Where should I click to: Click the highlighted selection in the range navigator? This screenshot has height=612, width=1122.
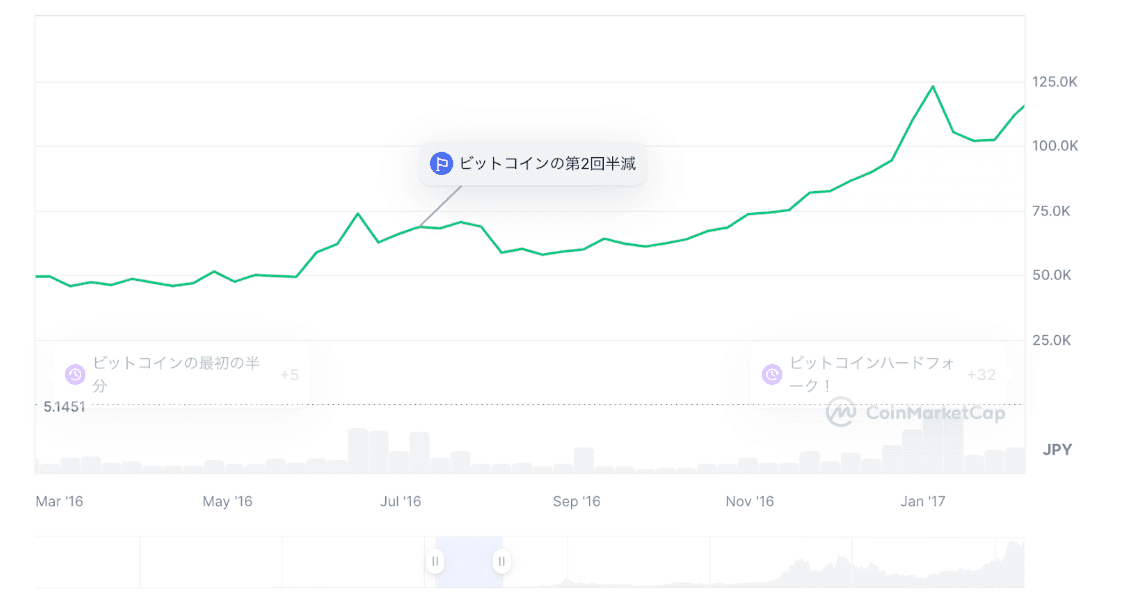coord(468,562)
